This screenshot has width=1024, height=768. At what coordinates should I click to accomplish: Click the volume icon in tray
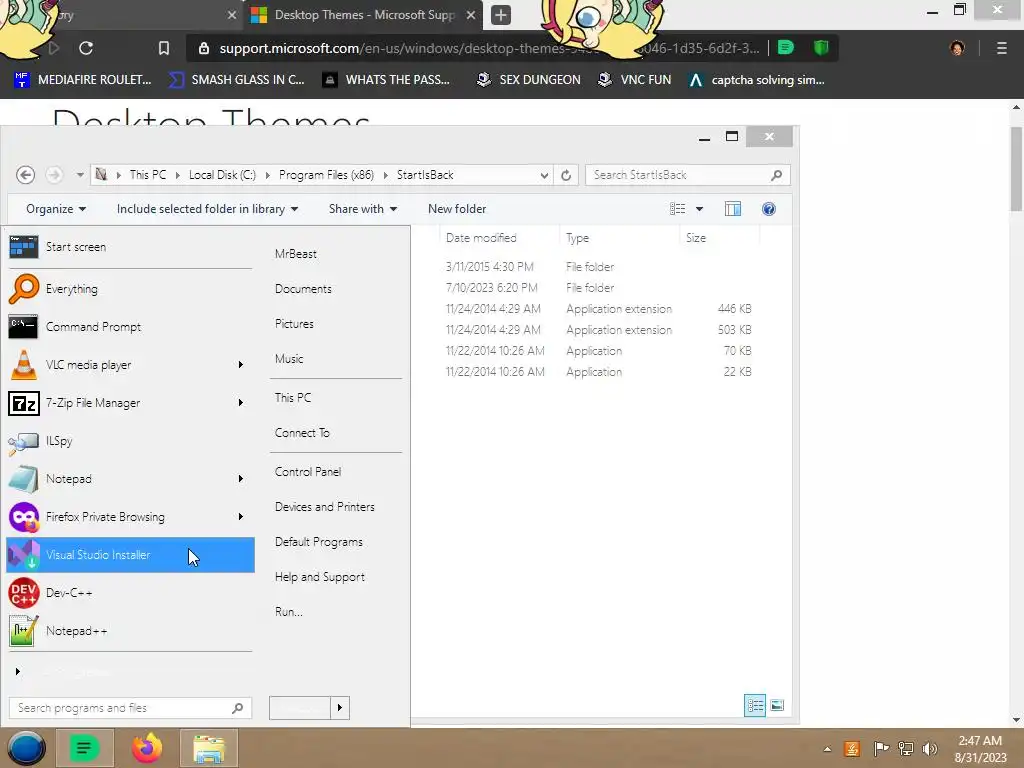(x=929, y=748)
